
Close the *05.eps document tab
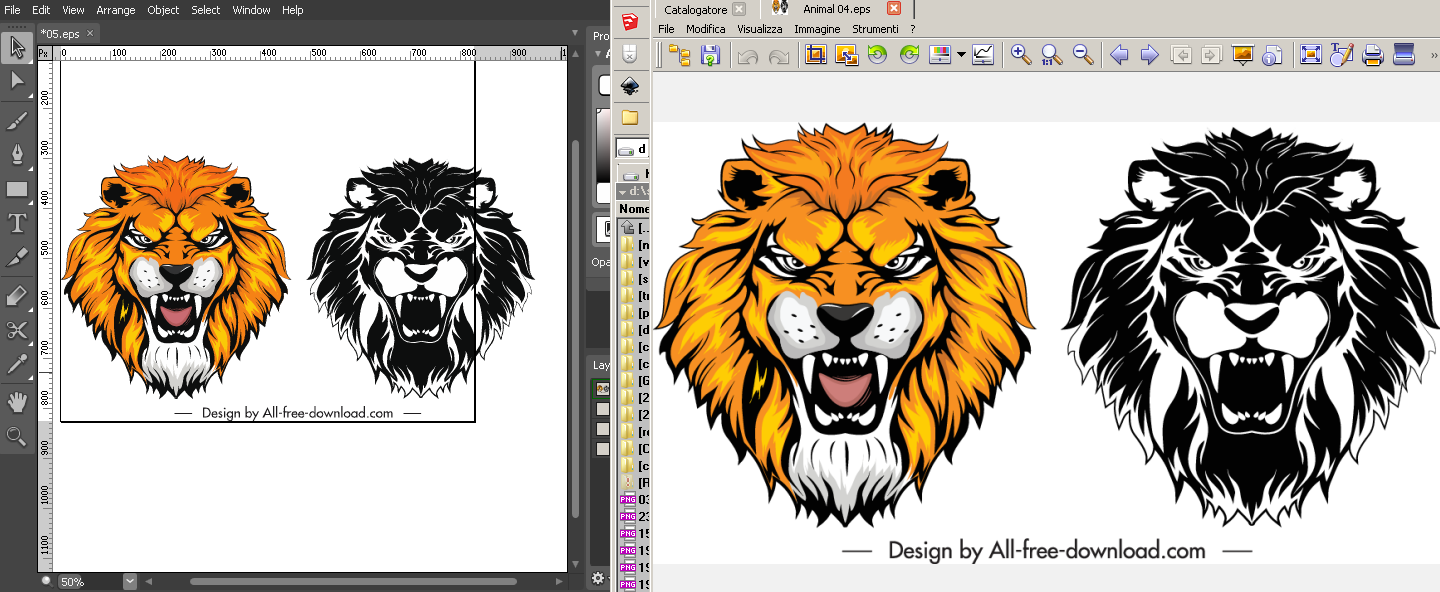coord(90,33)
